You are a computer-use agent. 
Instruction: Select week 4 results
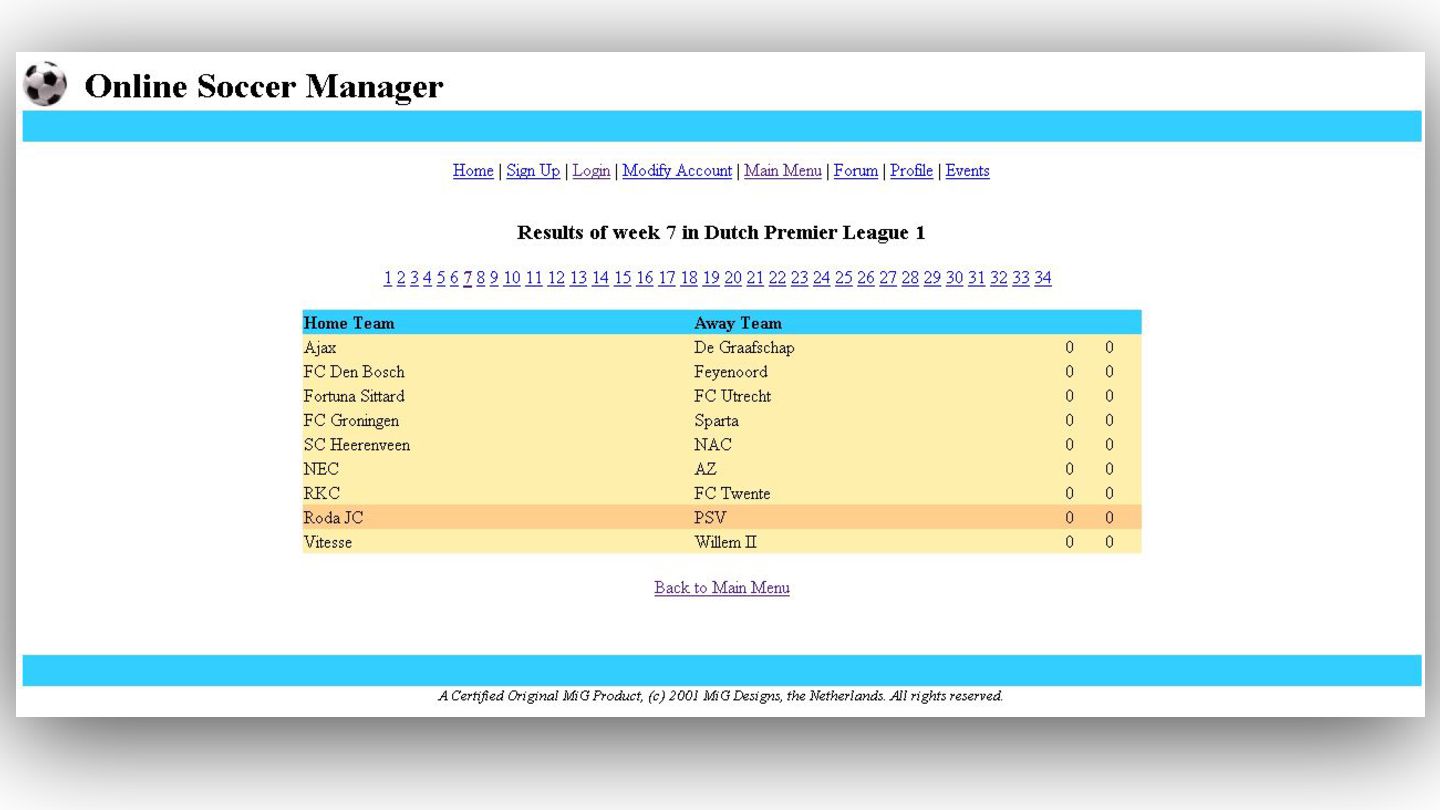[427, 277]
